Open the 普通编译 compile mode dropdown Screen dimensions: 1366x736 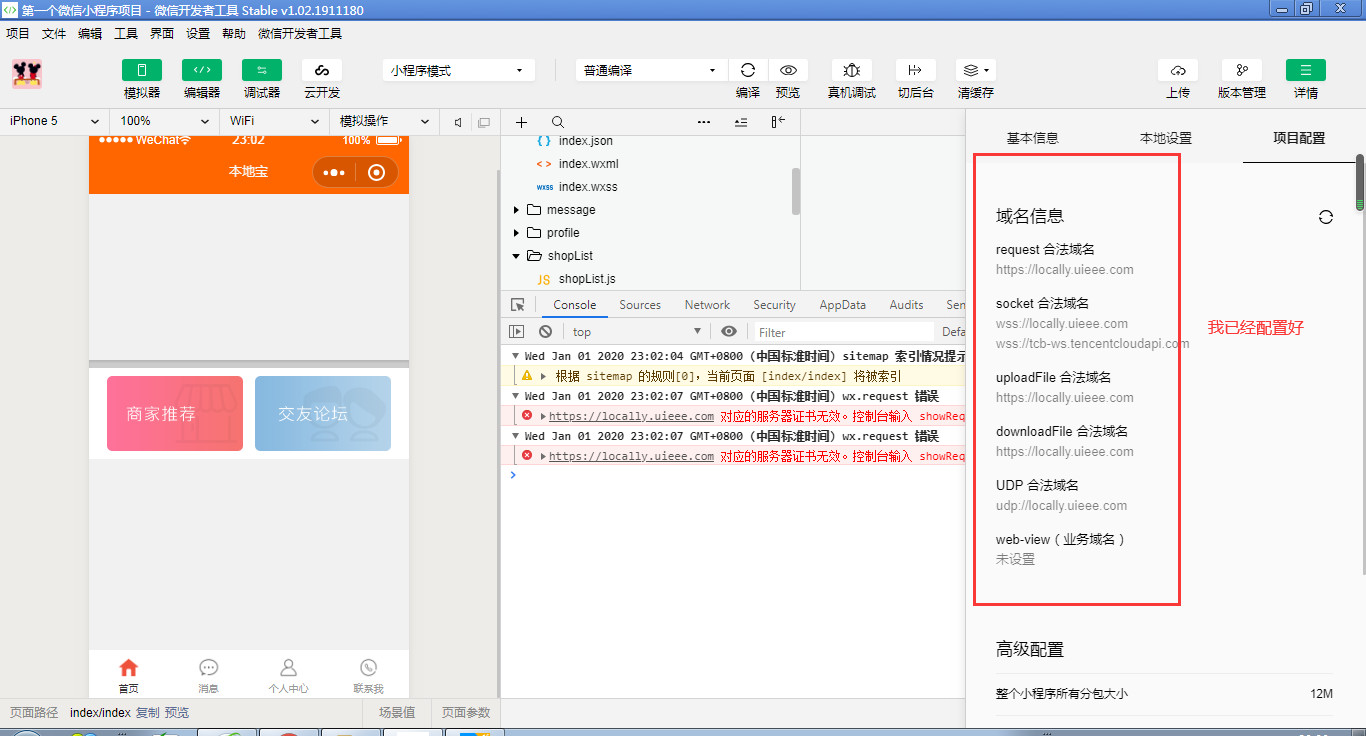(650, 70)
